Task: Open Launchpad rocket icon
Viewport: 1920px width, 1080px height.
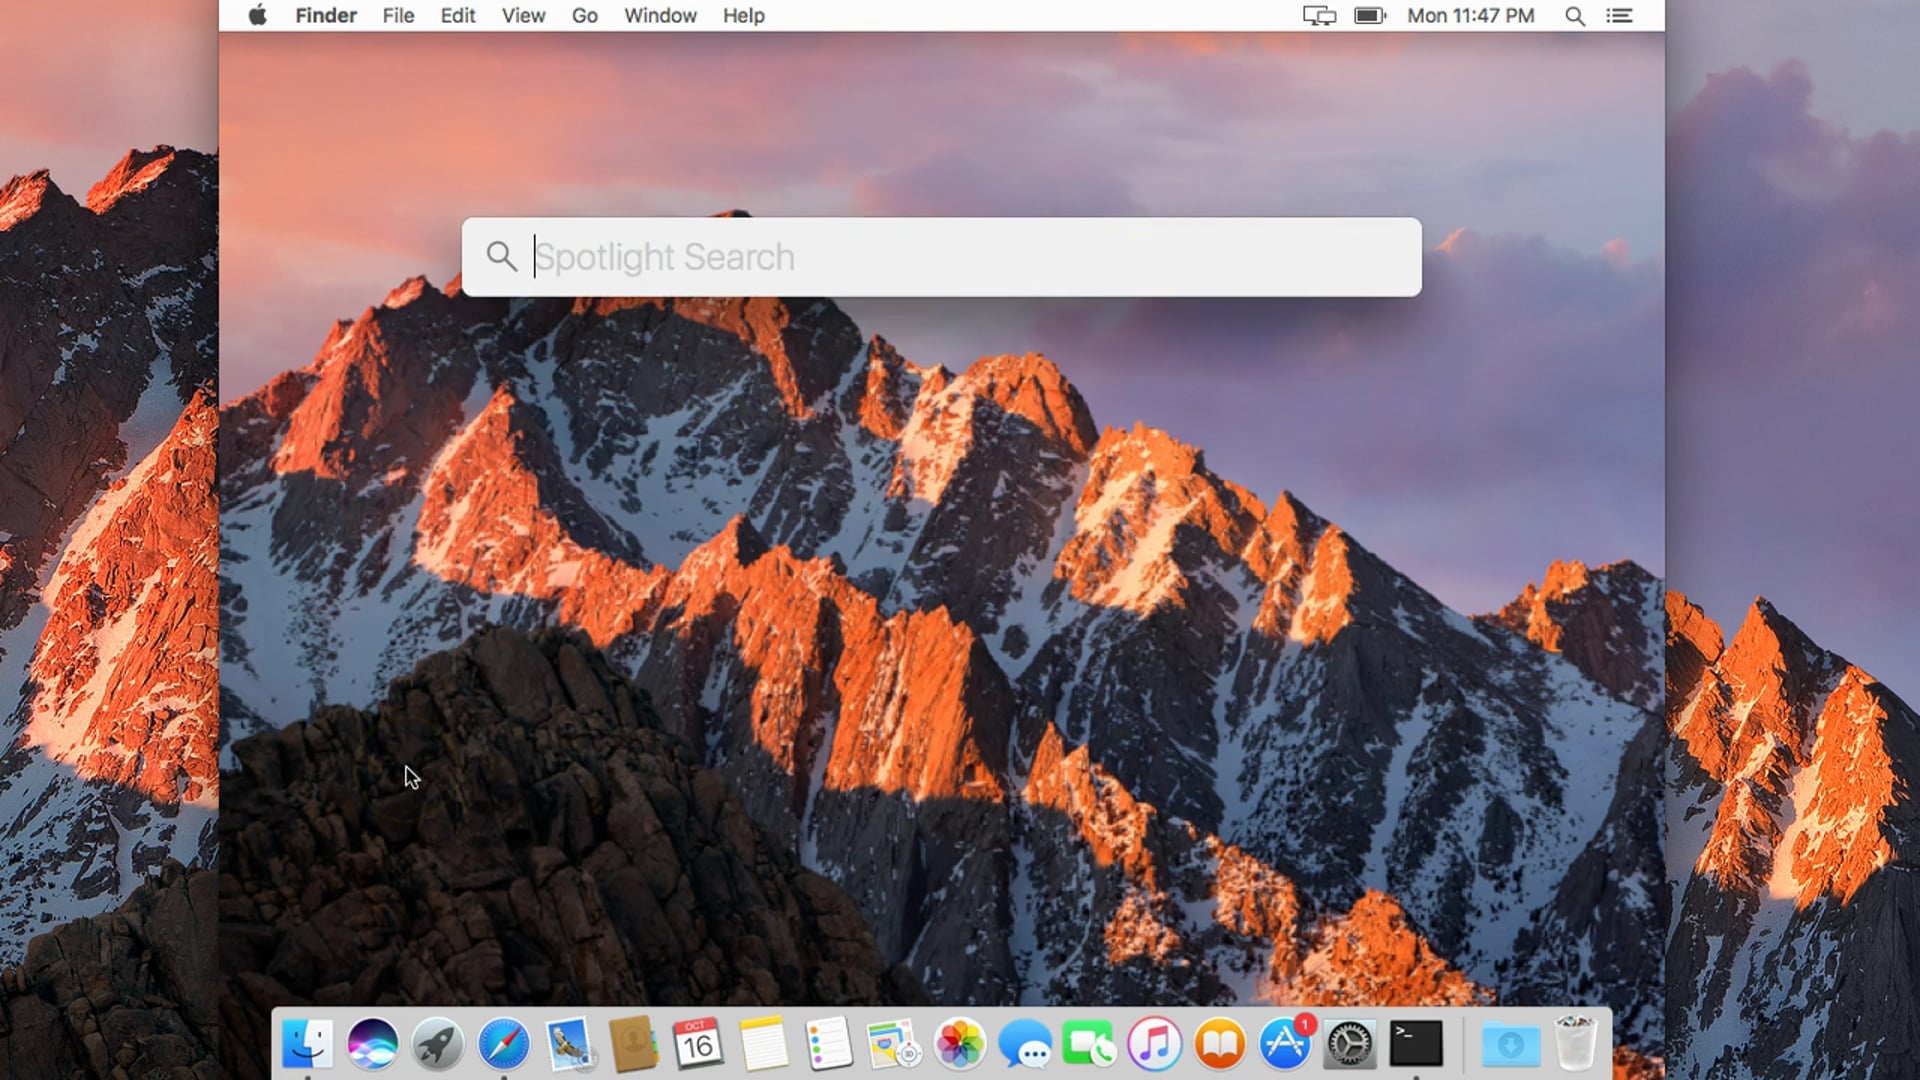Action: 438,1044
